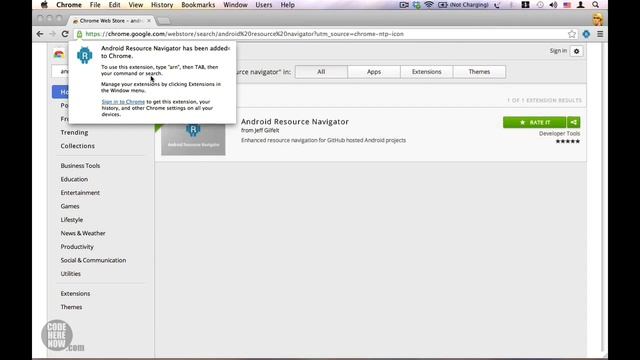Open Extensions in the sidebar
Screen dimensions: 640x360
[76, 293]
